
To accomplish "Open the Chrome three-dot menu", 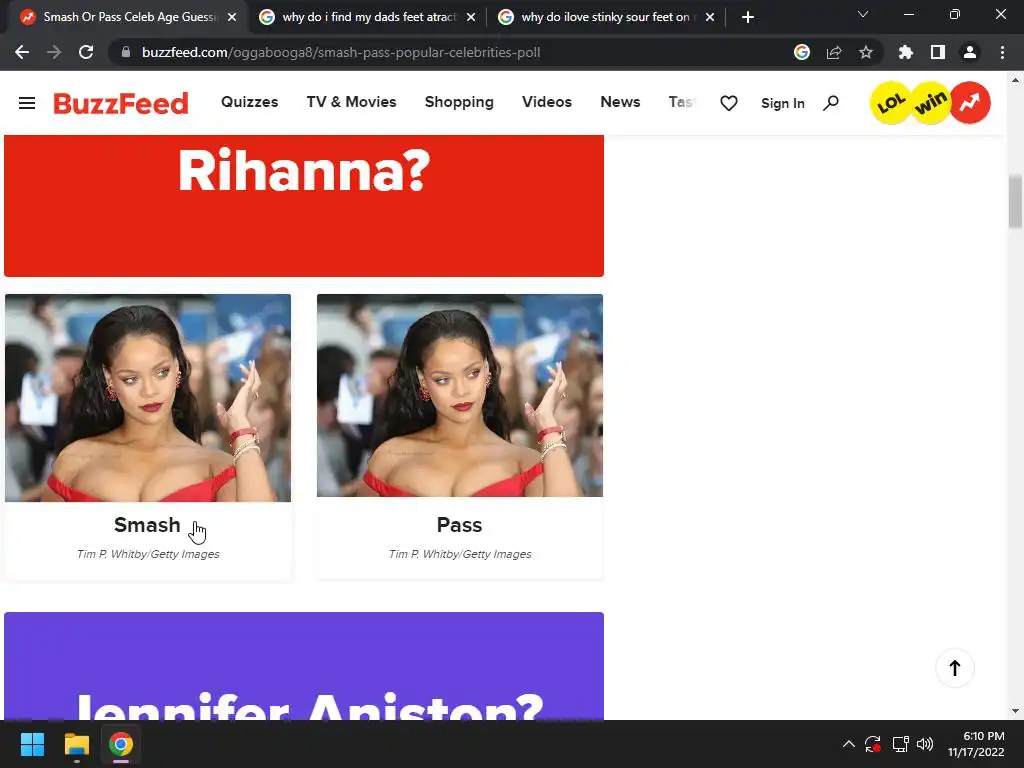I will pos(1002,52).
